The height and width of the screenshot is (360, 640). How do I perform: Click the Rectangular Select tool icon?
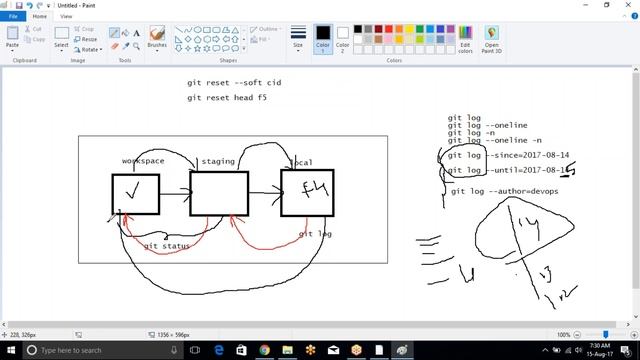[61, 33]
